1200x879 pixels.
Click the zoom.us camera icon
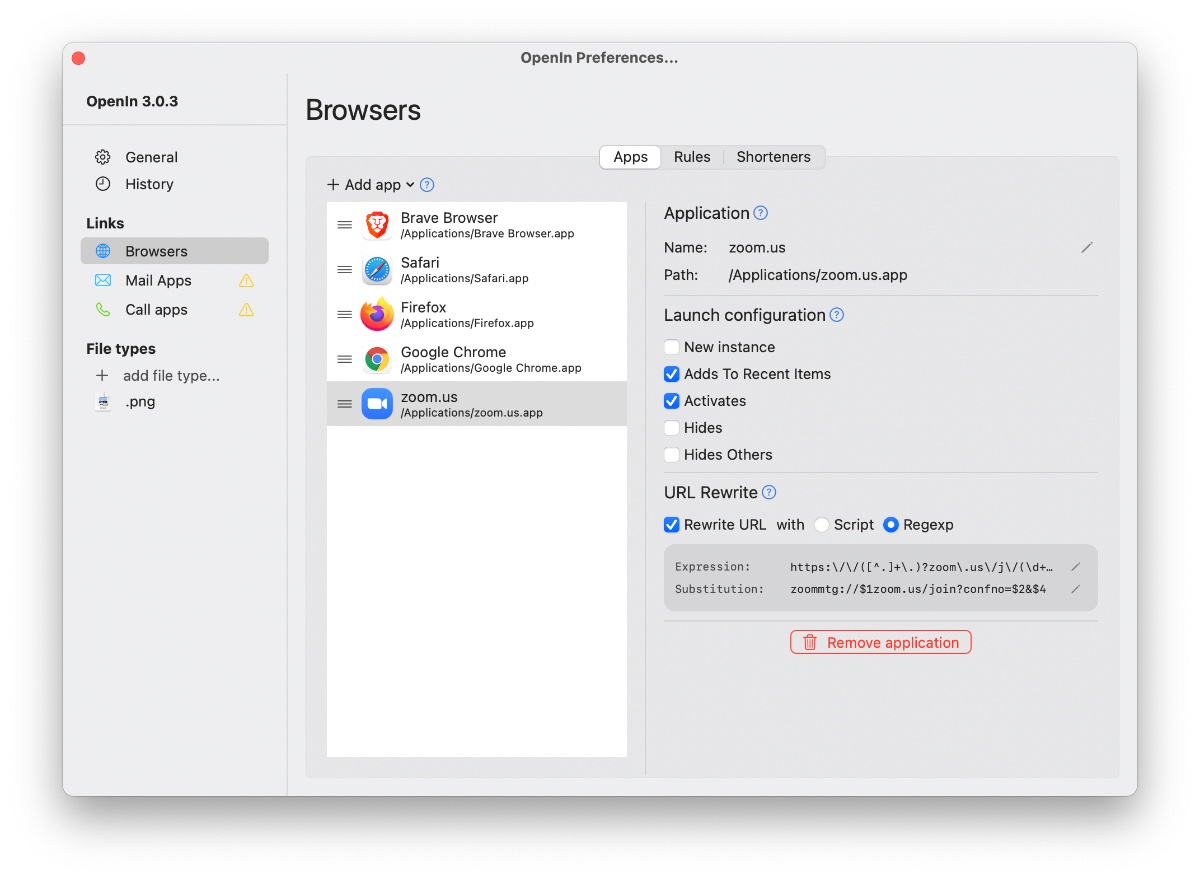377,404
